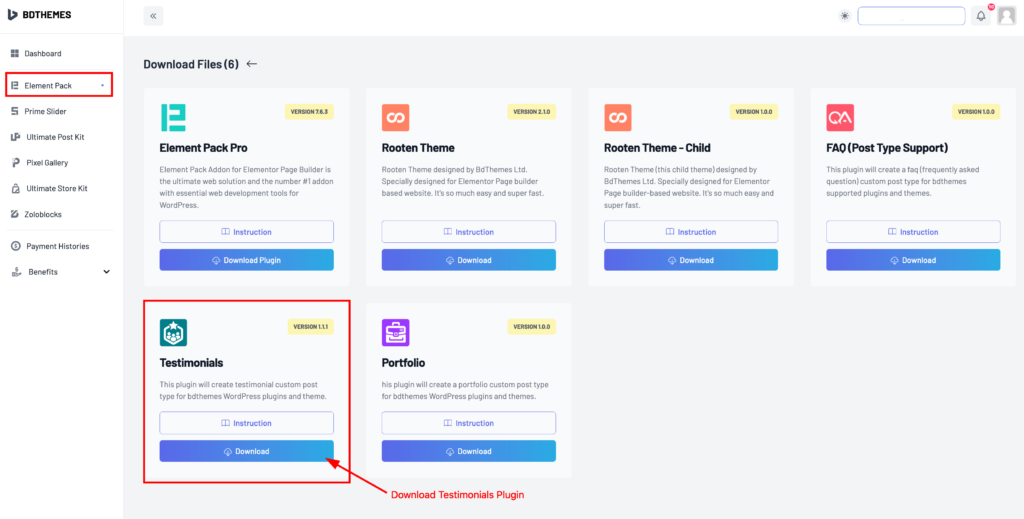Click the Portfolio plugin briefcase icon
Screen dimensions: 1024x519
point(395,332)
